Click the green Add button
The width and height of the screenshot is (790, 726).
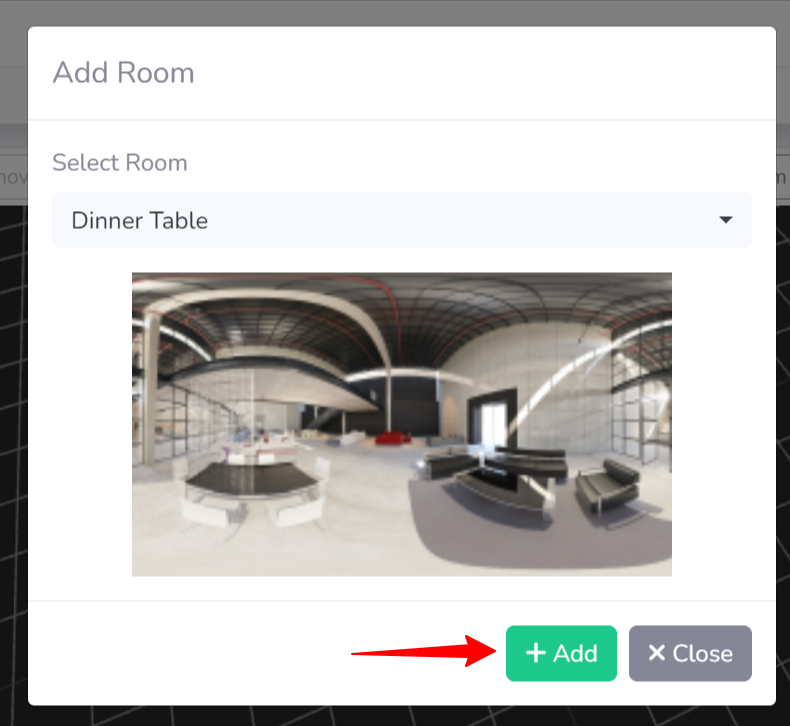561,653
